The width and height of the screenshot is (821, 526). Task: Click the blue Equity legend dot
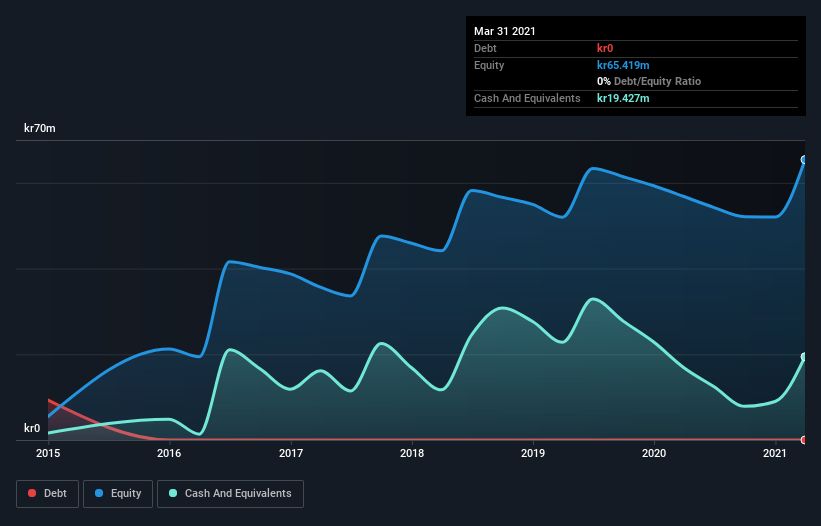[x=99, y=493]
